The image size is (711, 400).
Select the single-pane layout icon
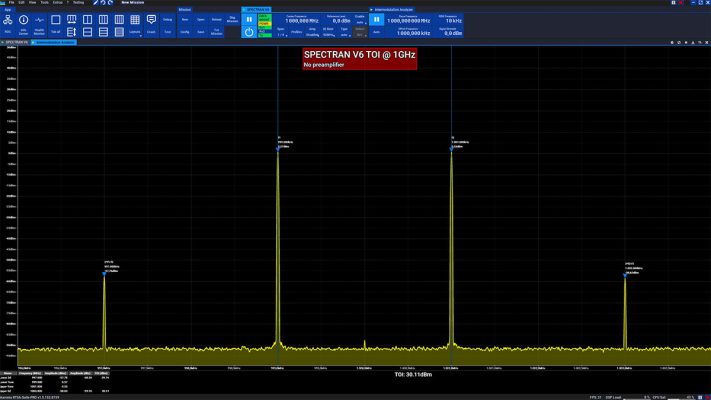pyautogui.click(x=55, y=20)
